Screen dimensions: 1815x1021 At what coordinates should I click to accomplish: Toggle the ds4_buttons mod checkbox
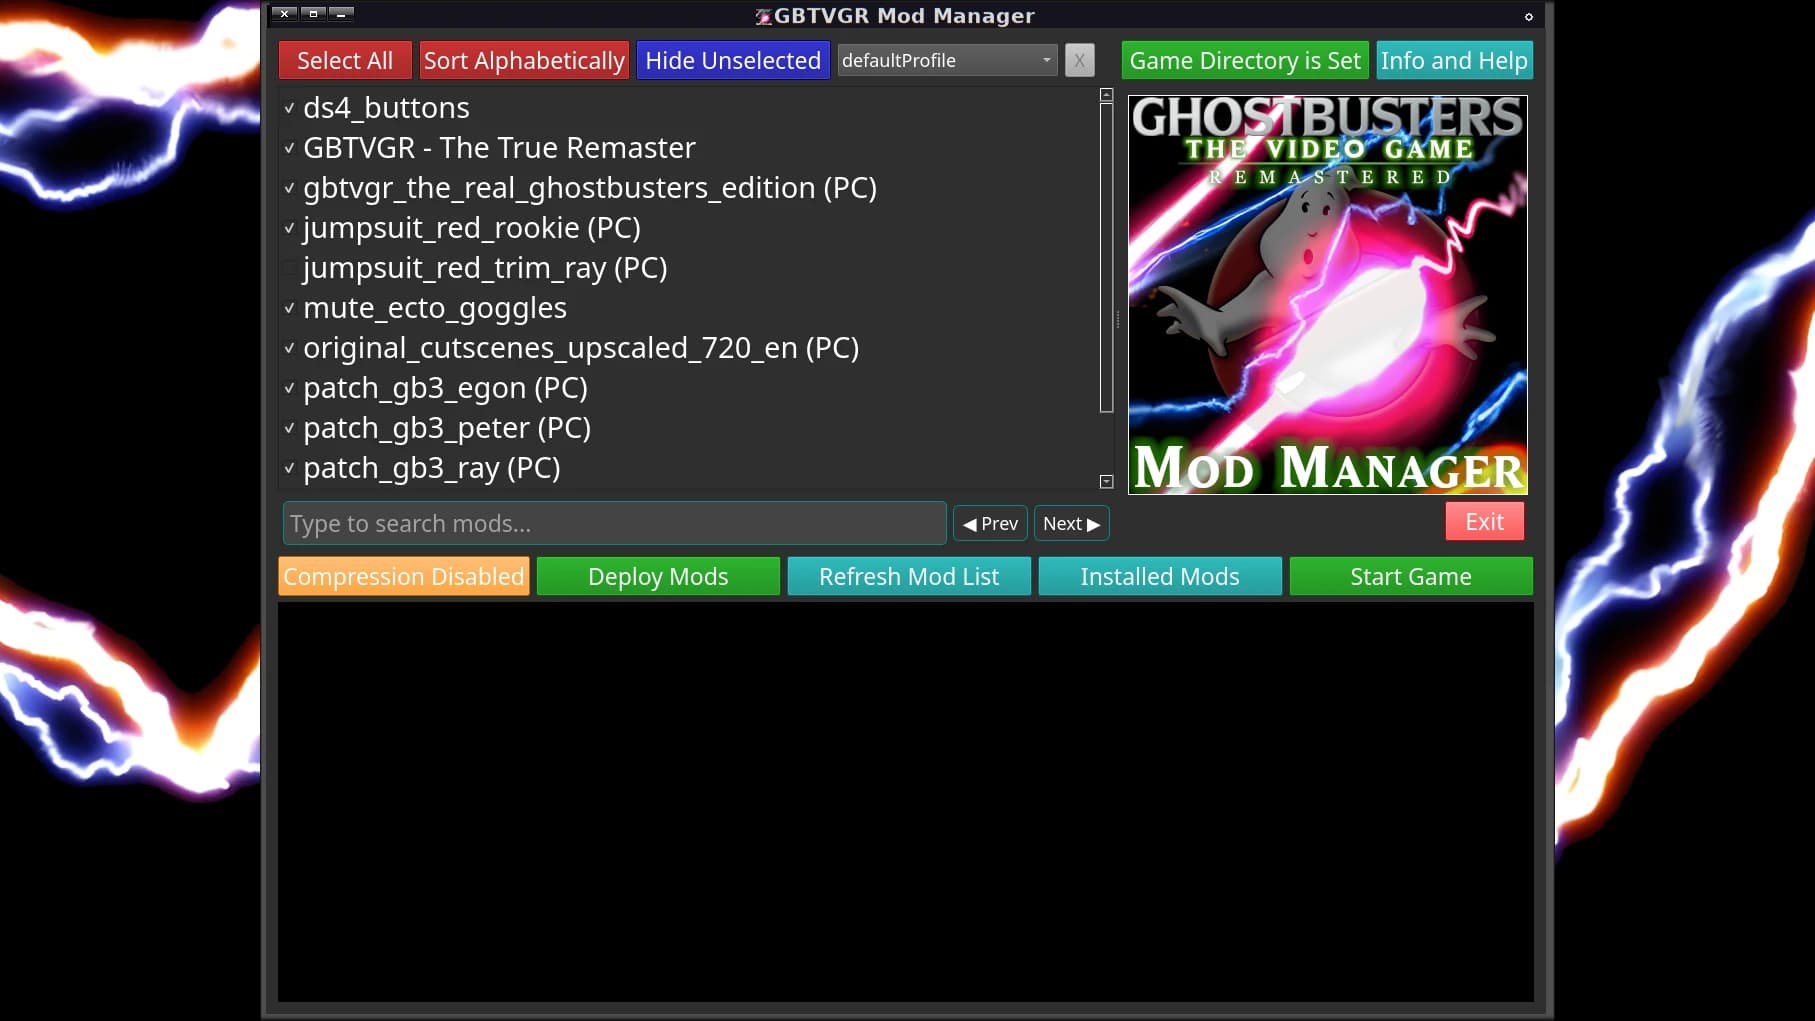[289, 108]
